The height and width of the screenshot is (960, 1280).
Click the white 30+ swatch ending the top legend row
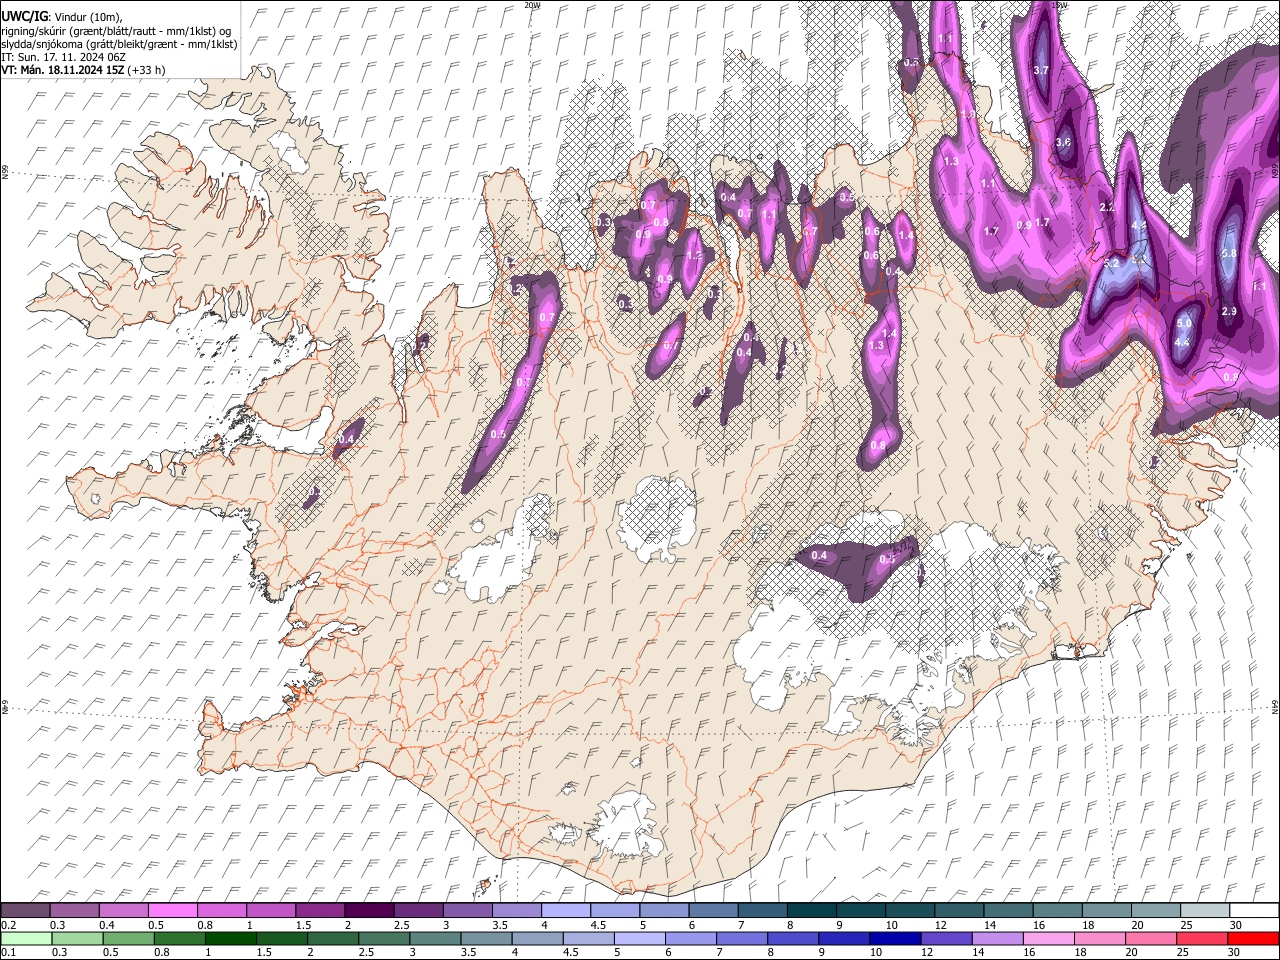1253,910
